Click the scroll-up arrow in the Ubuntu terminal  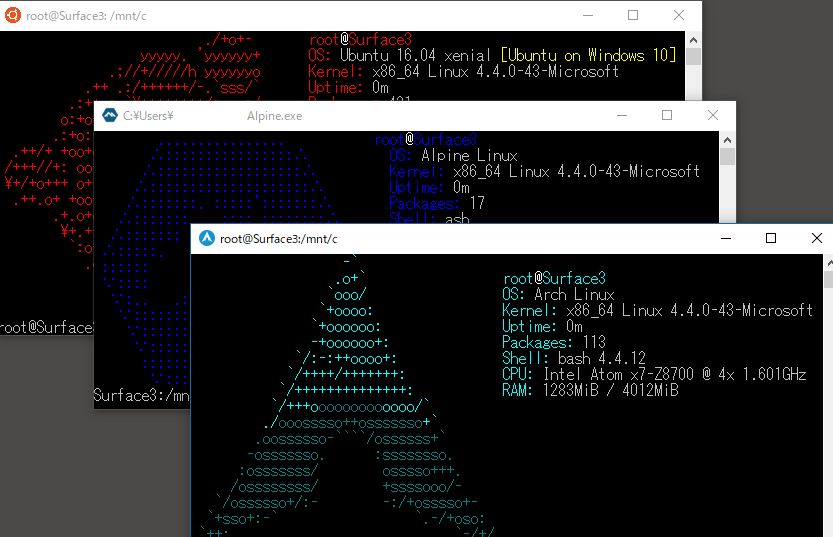(694, 39)
